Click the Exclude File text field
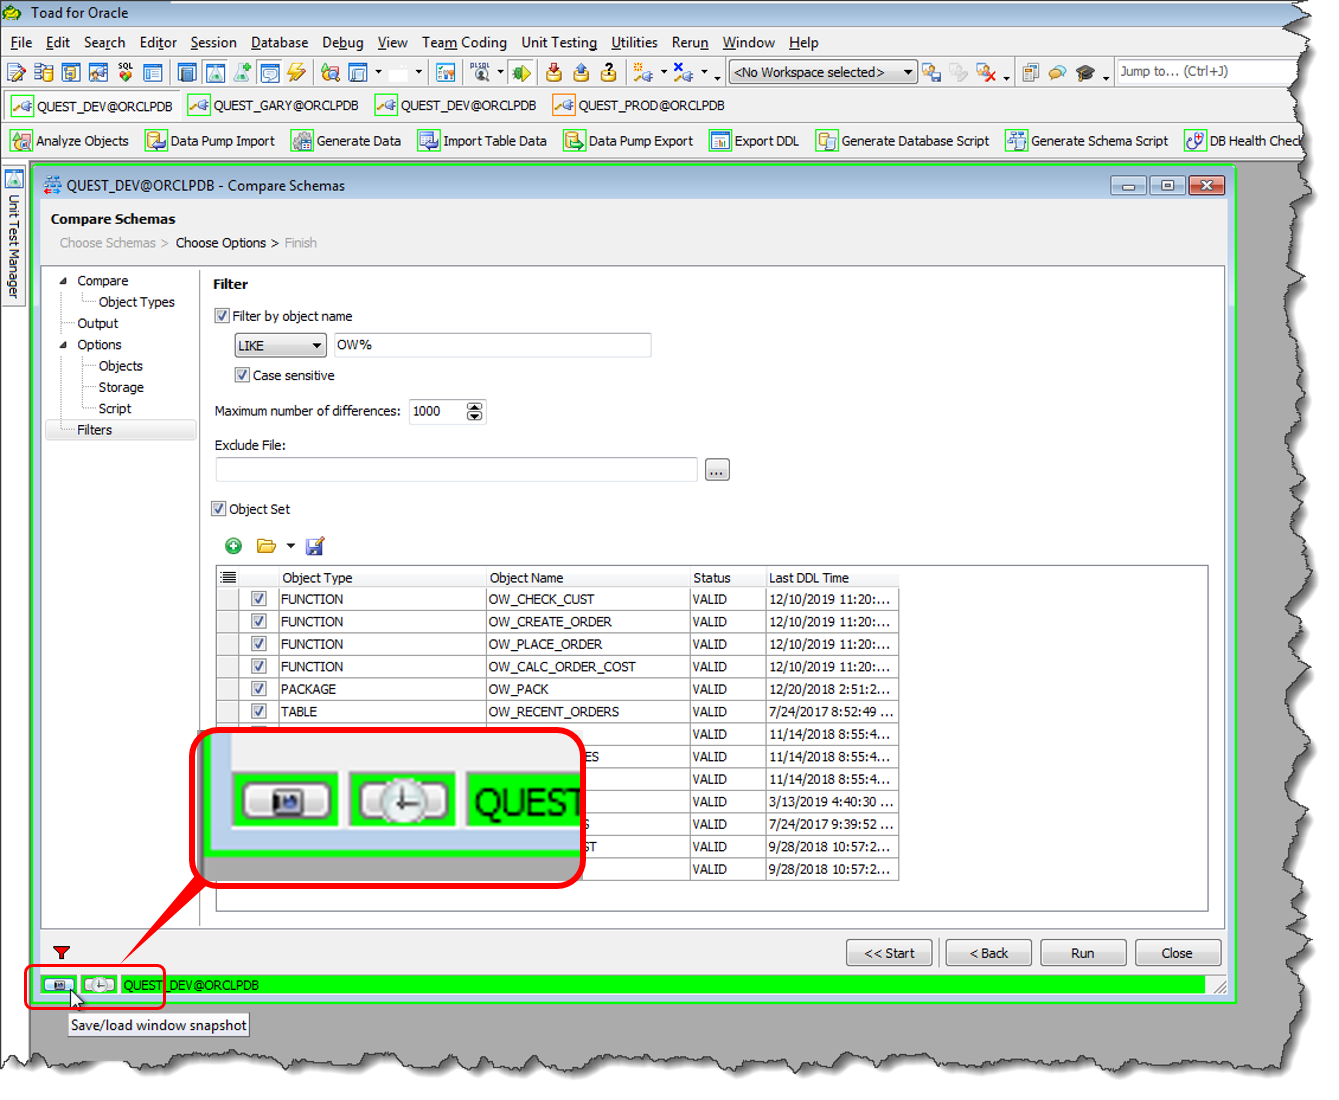This screenshot has height=1100, width=1339. tap(456, 470)
